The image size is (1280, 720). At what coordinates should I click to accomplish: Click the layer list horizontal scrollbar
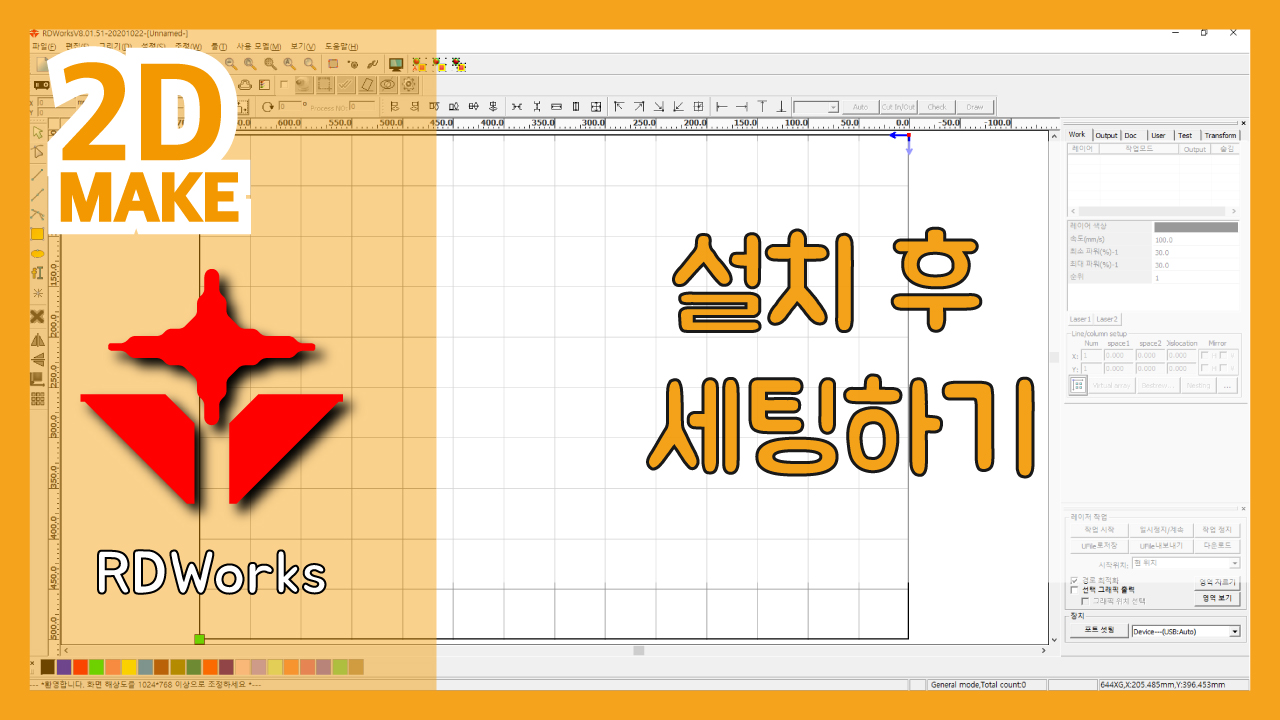point(1153,211)
